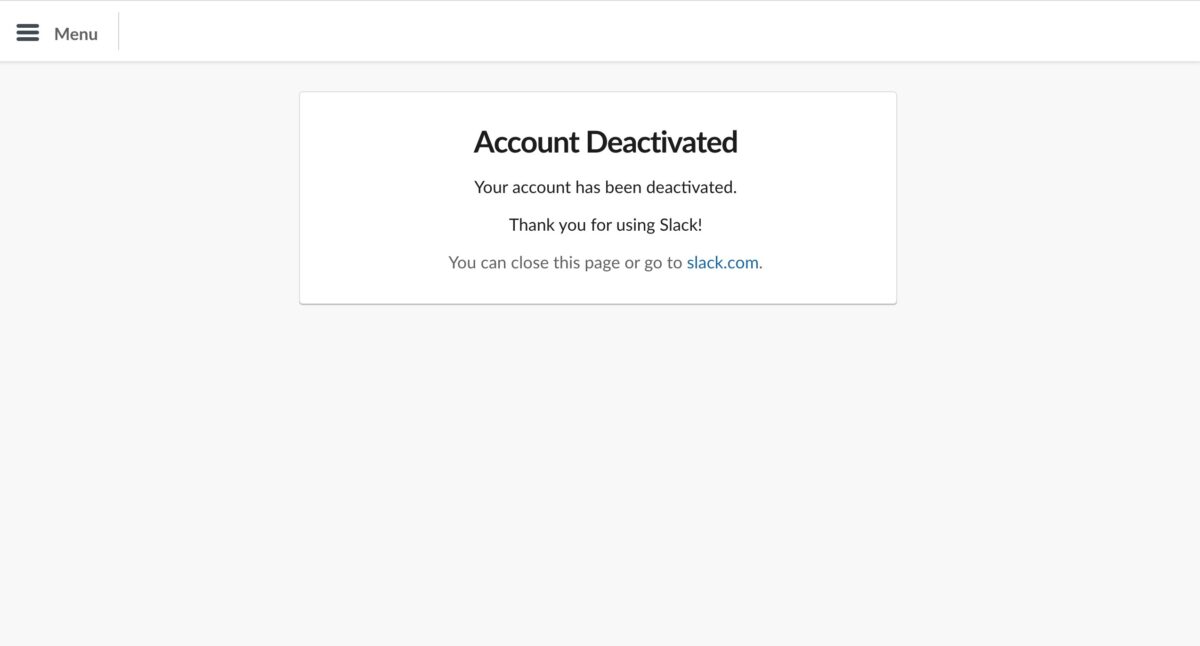Click the words 'or go to' before link
1200x646 pixels.
point(654,263)
